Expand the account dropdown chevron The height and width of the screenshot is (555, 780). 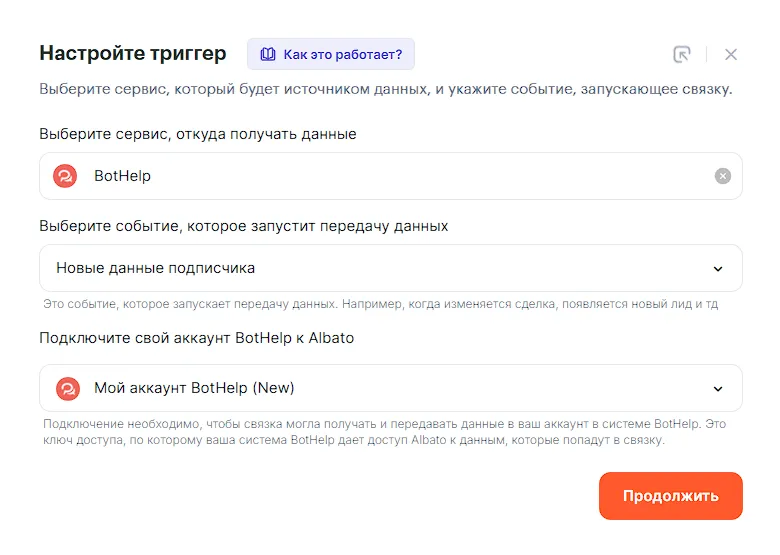pos(717,388)
